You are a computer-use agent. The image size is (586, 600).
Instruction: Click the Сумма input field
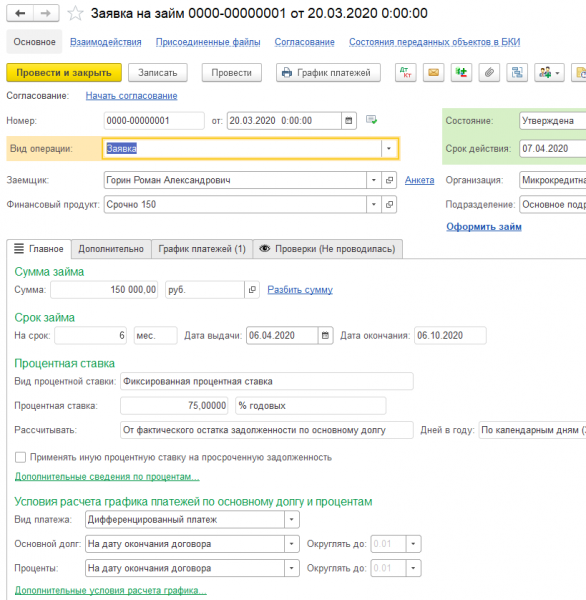[x=104, y=290]
